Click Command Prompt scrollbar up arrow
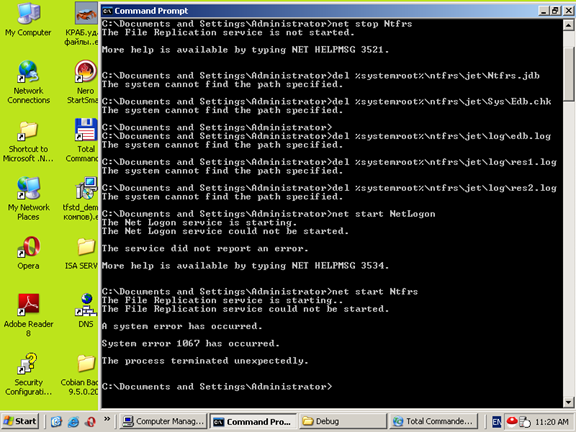Viewport: 577px width, 433px height. pyautogui.click(x=569, y=25)
